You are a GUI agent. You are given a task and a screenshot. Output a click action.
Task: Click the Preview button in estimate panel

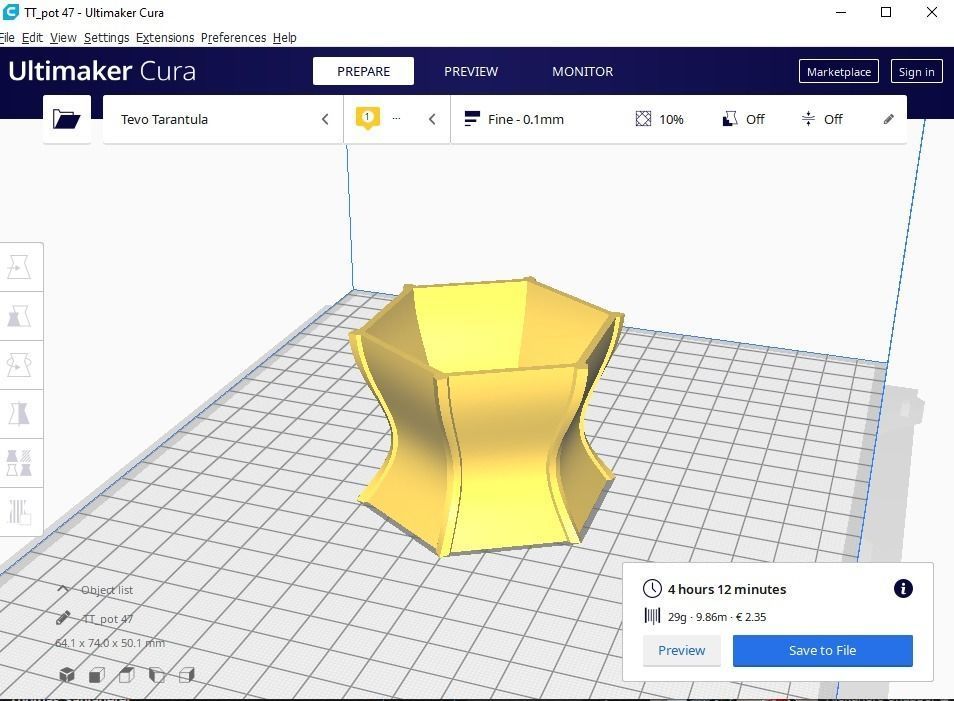point(681,650)
